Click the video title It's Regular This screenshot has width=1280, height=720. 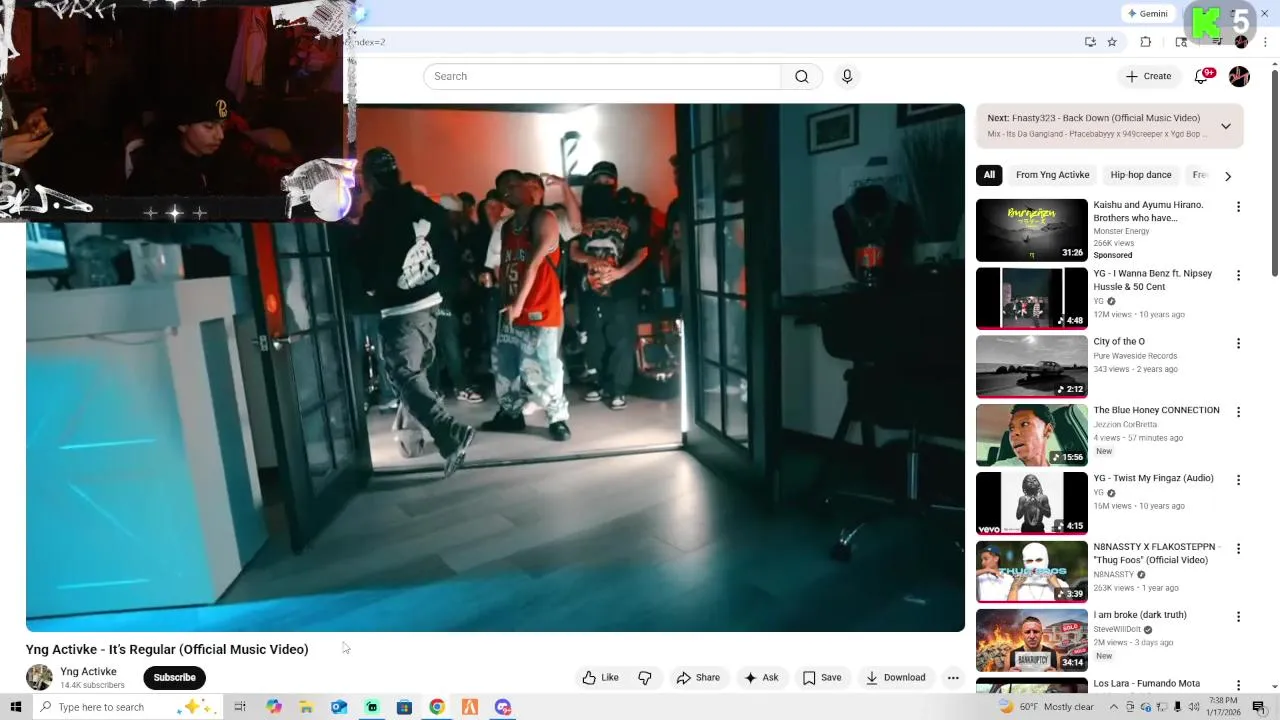pyautogui.click(x=167, y=649)
